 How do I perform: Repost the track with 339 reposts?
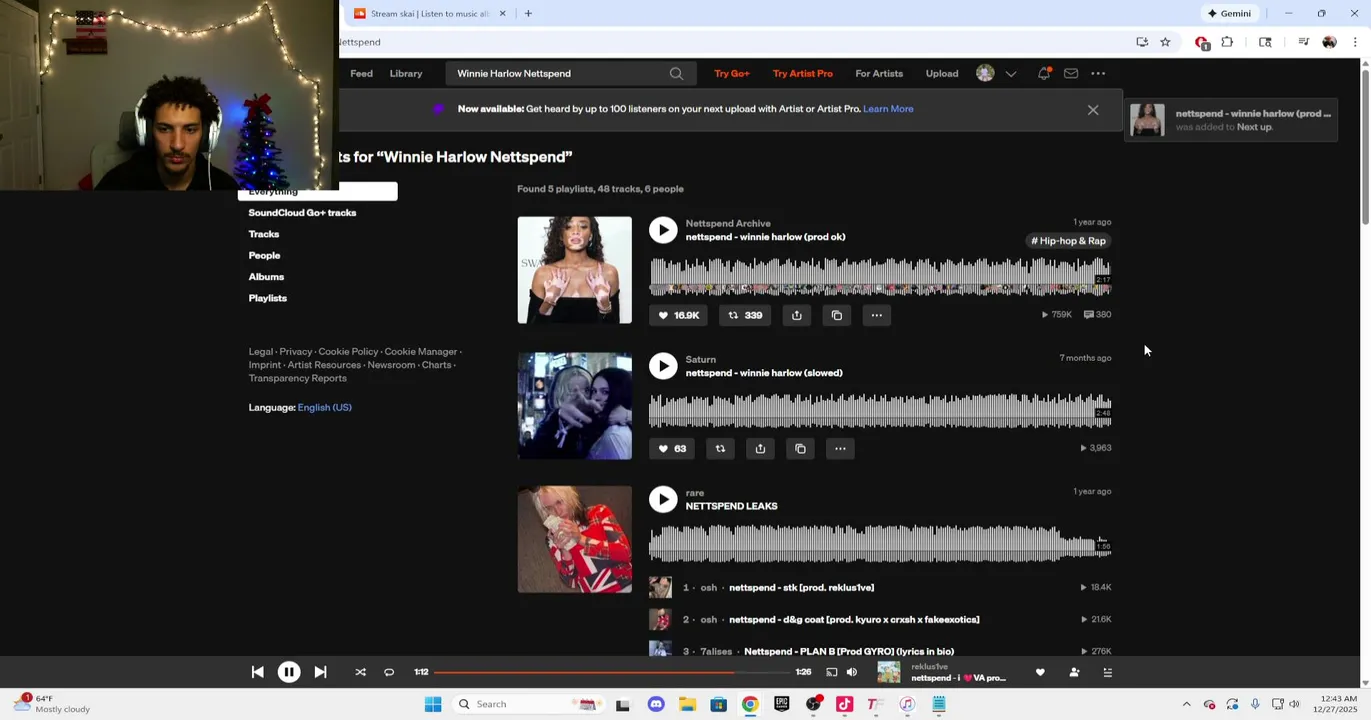[x=745, y=315]
